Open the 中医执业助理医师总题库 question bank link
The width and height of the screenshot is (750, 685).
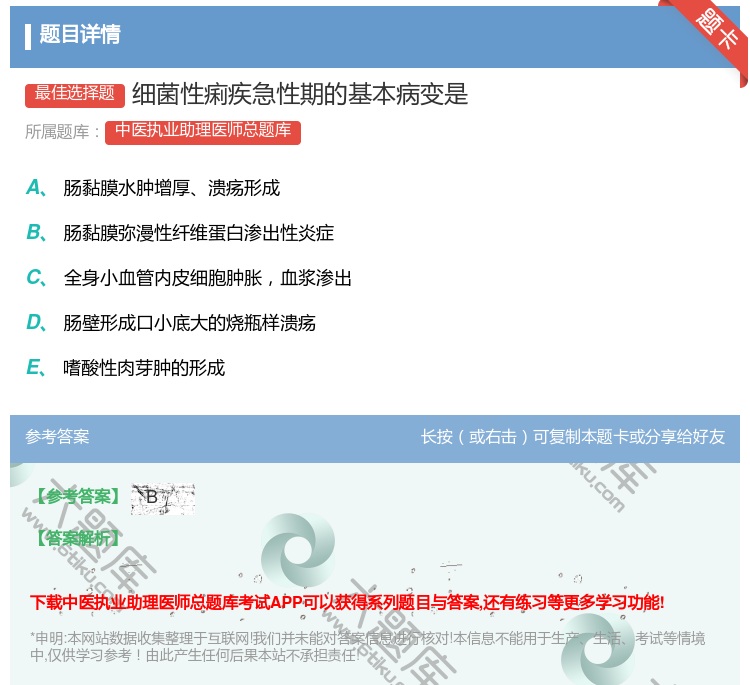(202, 131)
